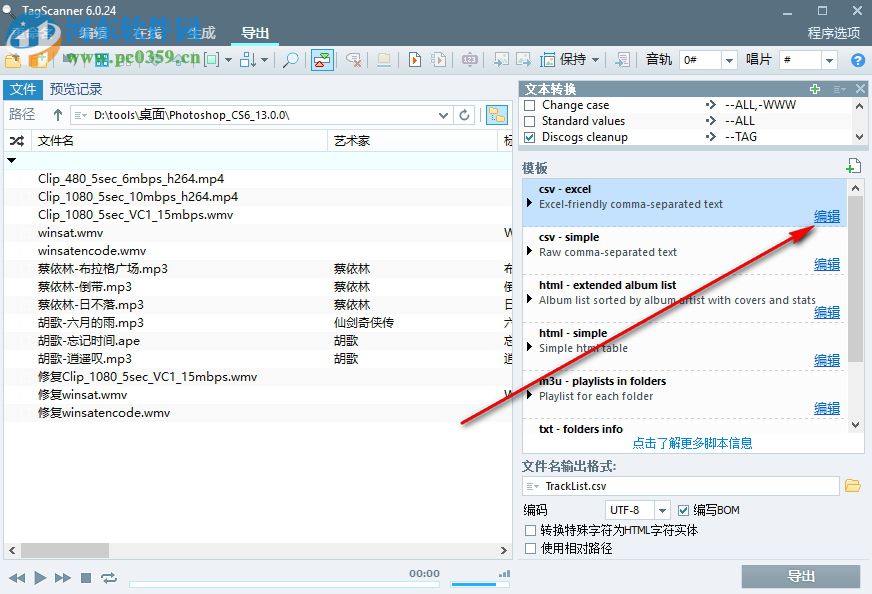Viewport: 872px width, 594px height.
Task: Click the add new template icon above the list
Action: coord(854,164)
